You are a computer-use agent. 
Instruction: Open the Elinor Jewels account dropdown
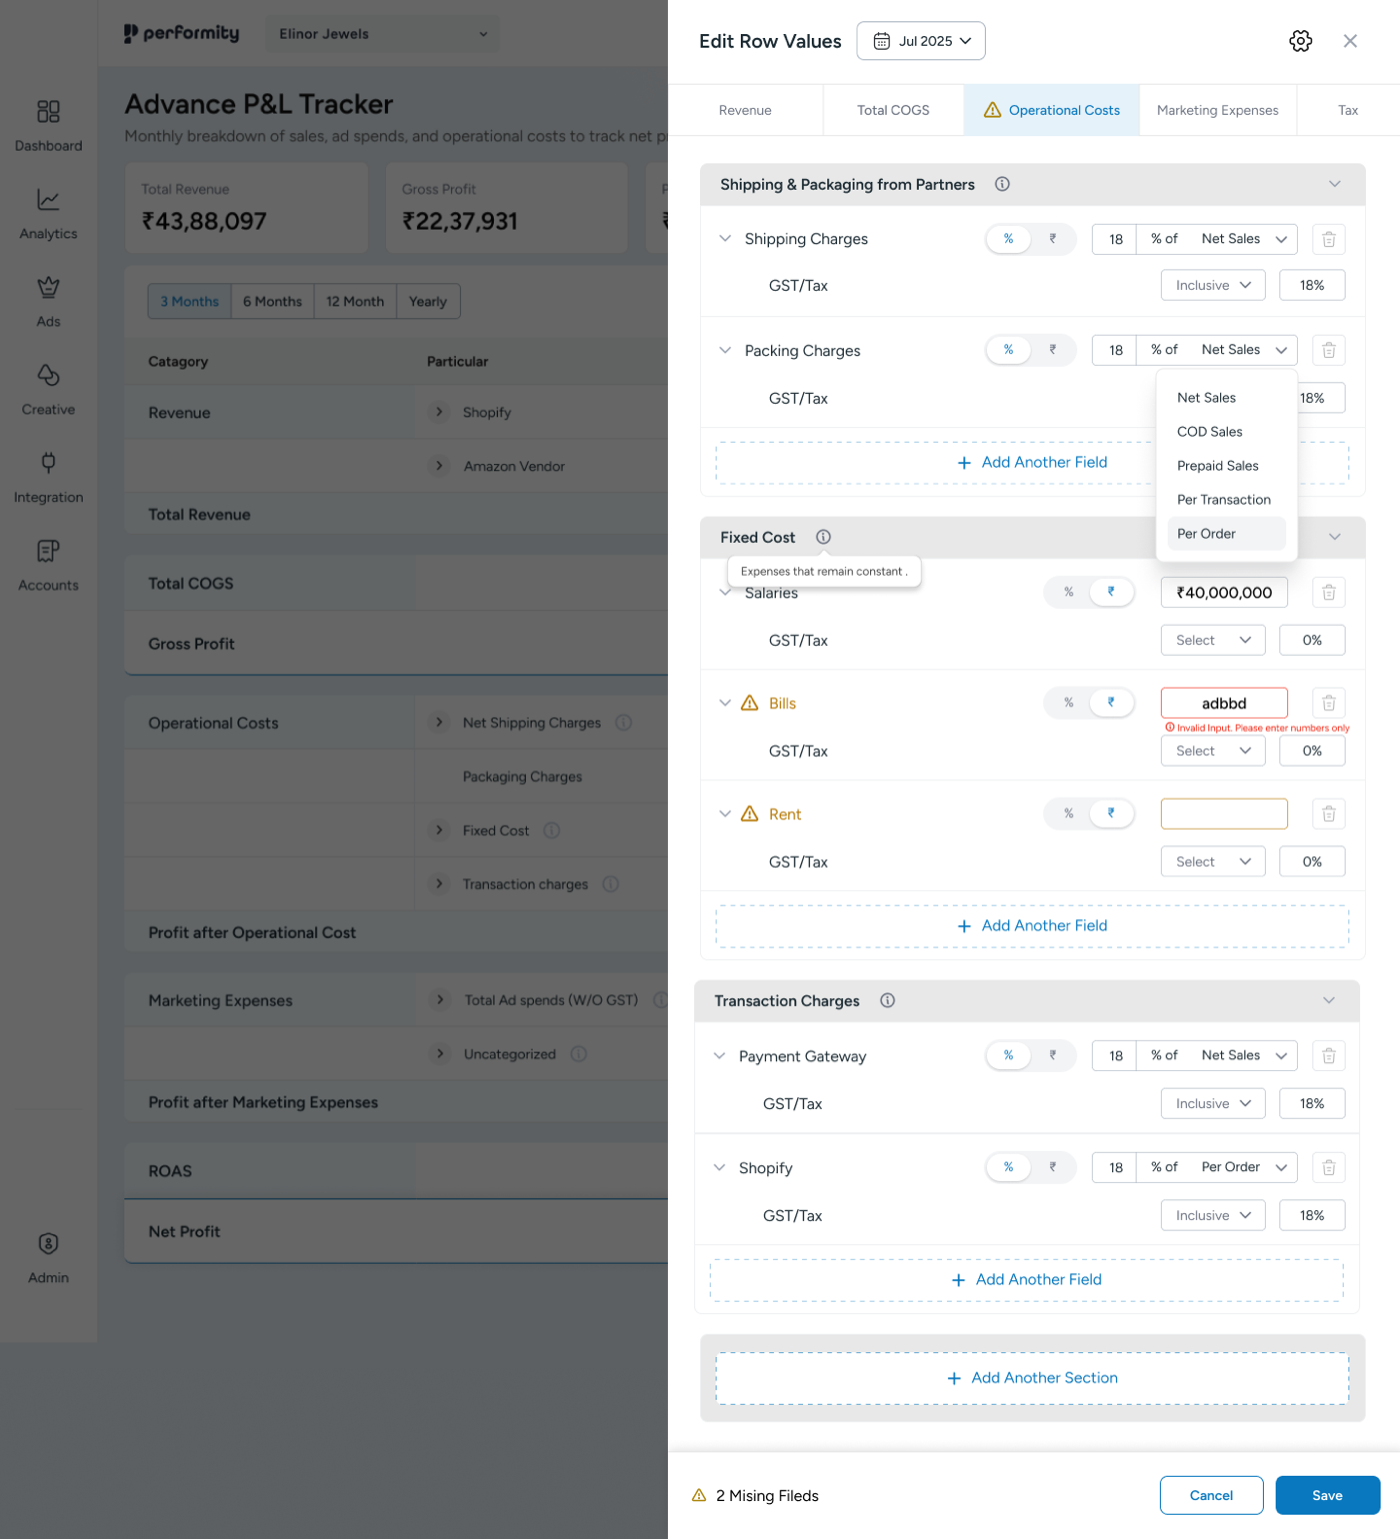(x=383, y=34)
